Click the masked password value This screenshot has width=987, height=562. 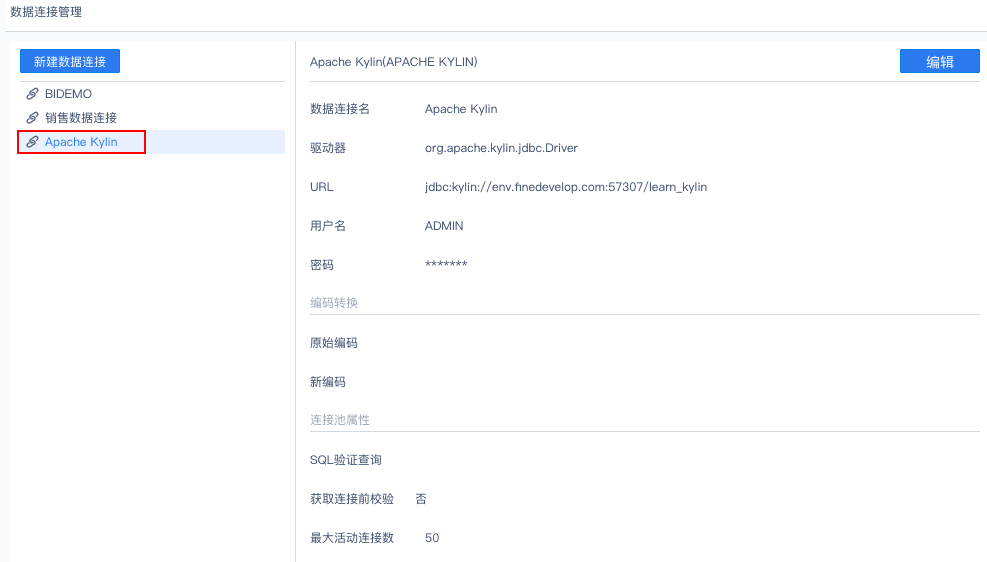(446, 265)
